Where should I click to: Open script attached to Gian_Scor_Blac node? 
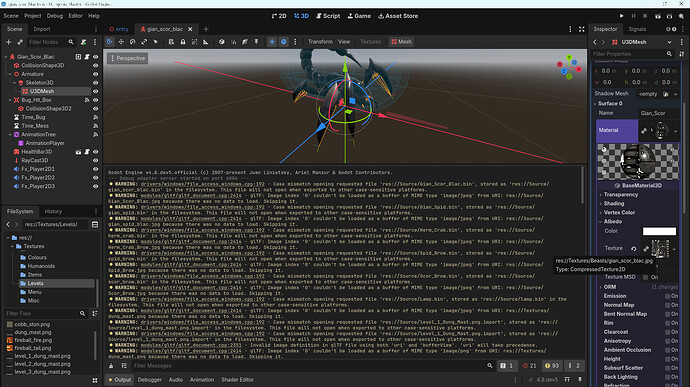[x=87, y=57]
